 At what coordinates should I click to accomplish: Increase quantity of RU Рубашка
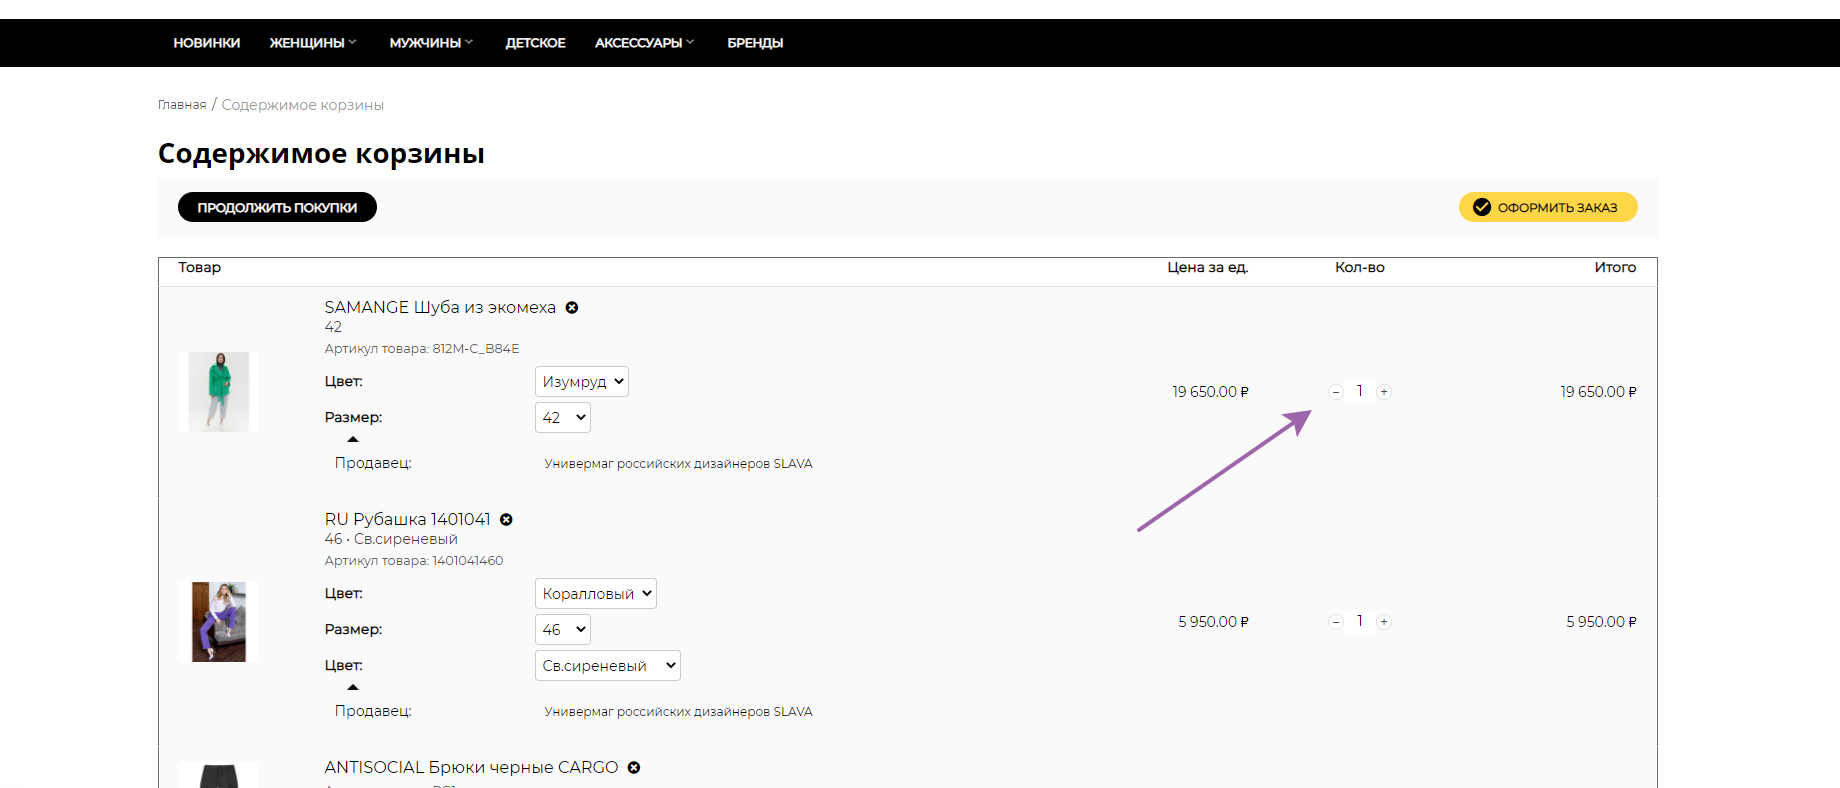1384,622
